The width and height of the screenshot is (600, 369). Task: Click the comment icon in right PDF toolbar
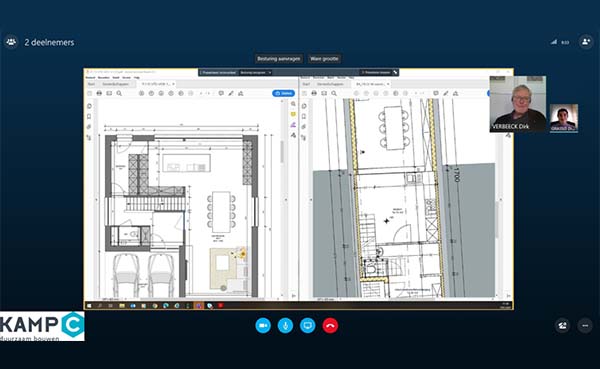[436, 93]
